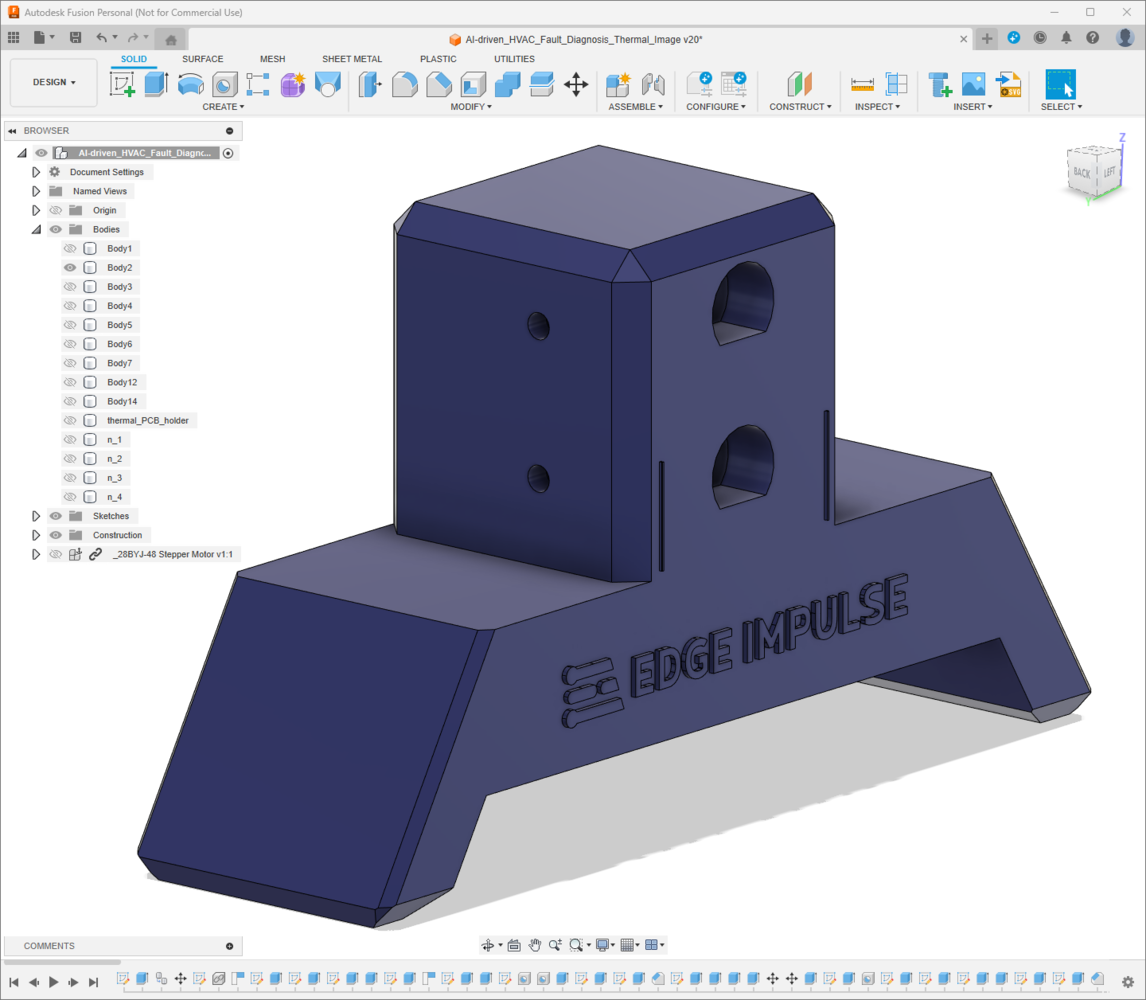Hide the Bodies folder

pyautogui.click(x=56, y=229)
